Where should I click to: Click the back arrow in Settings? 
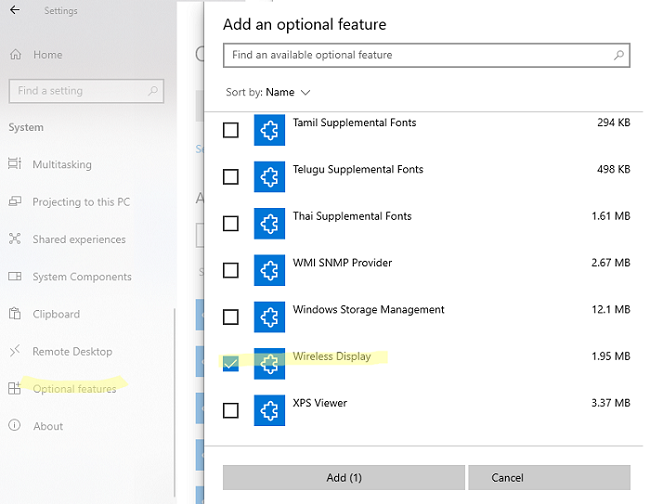(x=15, y=10)
